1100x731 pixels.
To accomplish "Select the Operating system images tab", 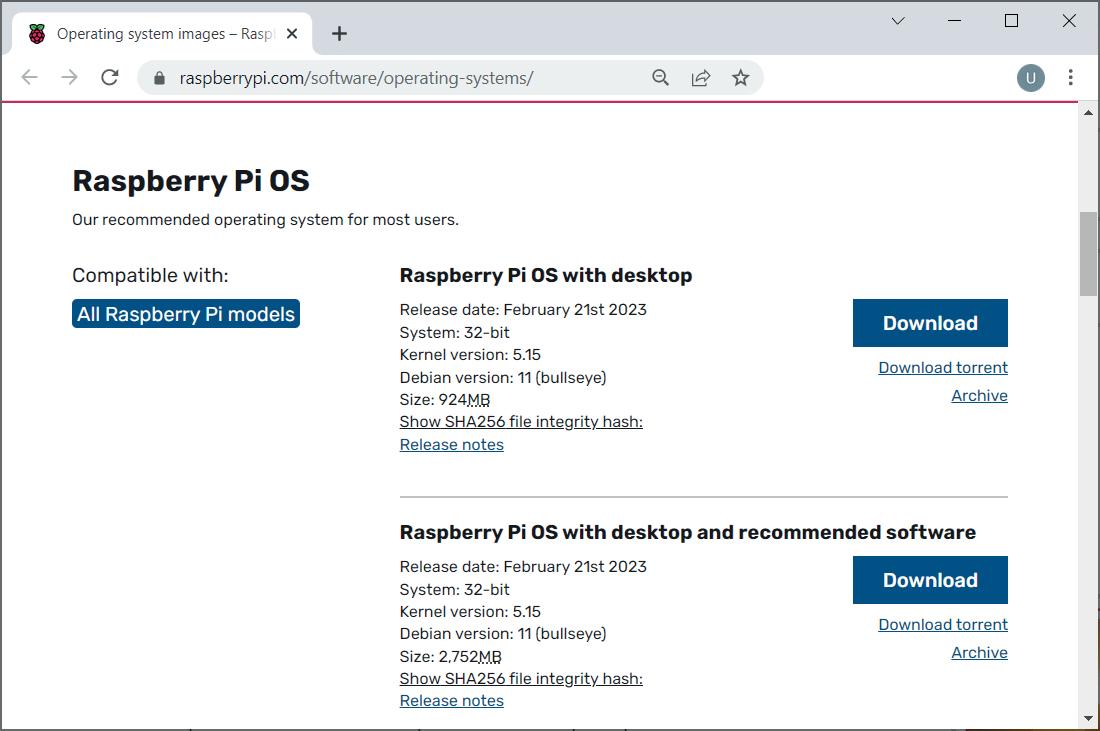I will click(x=161, y=34).
